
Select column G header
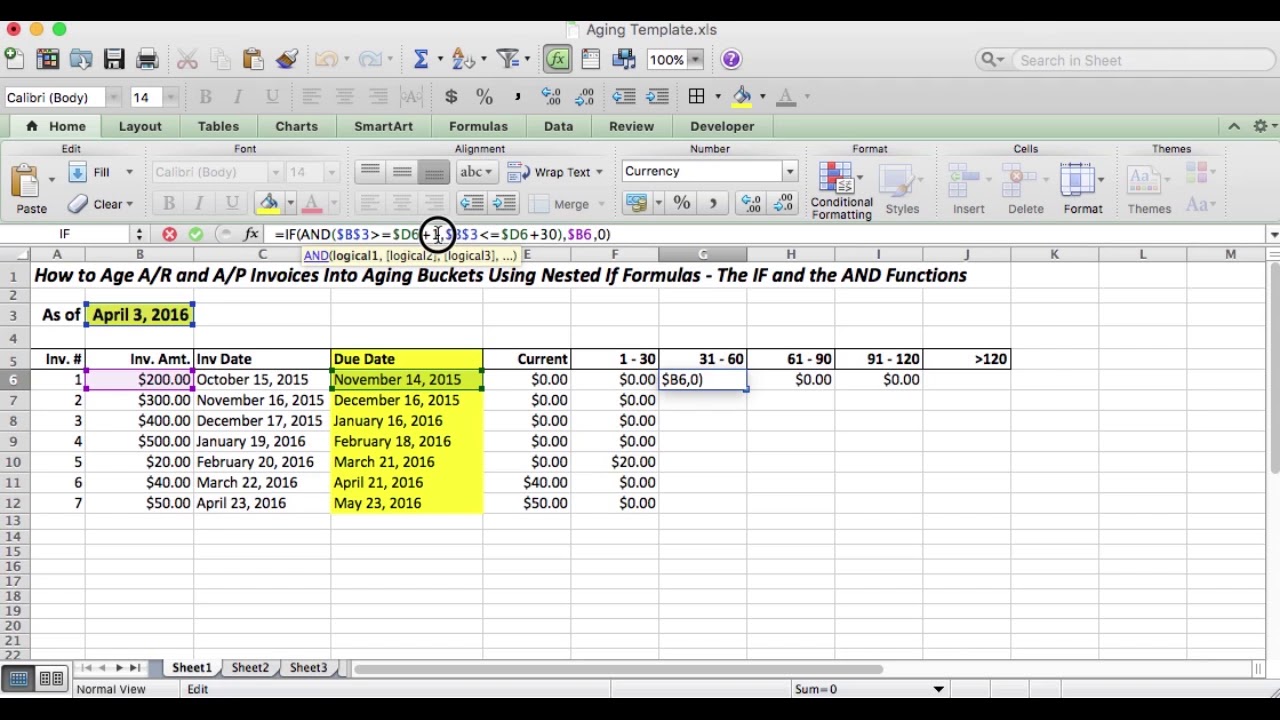coord(703,255)
